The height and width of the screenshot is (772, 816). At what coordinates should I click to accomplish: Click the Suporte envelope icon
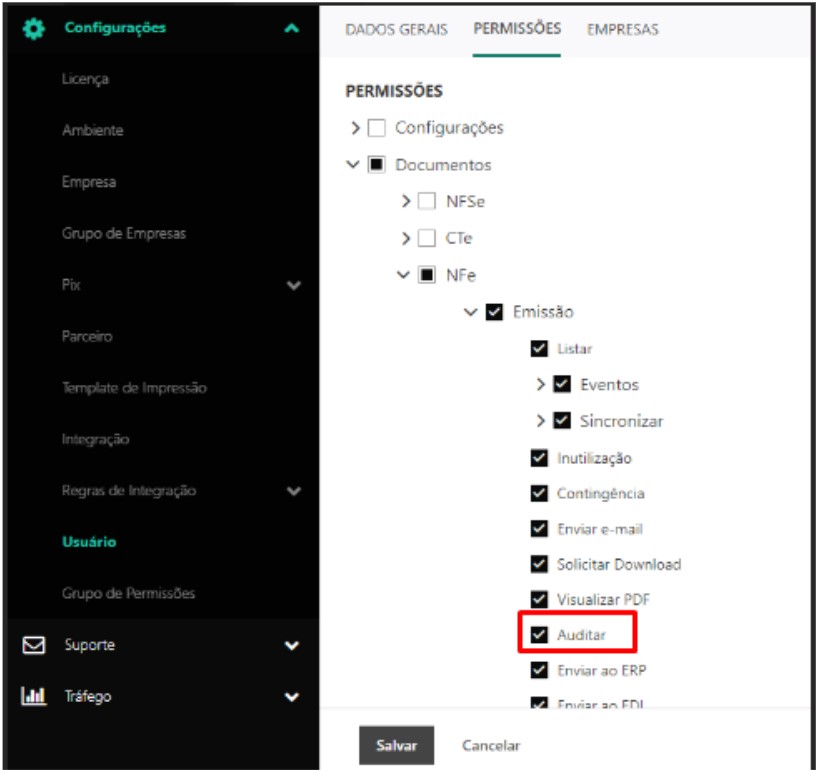(x=33, y=645)
